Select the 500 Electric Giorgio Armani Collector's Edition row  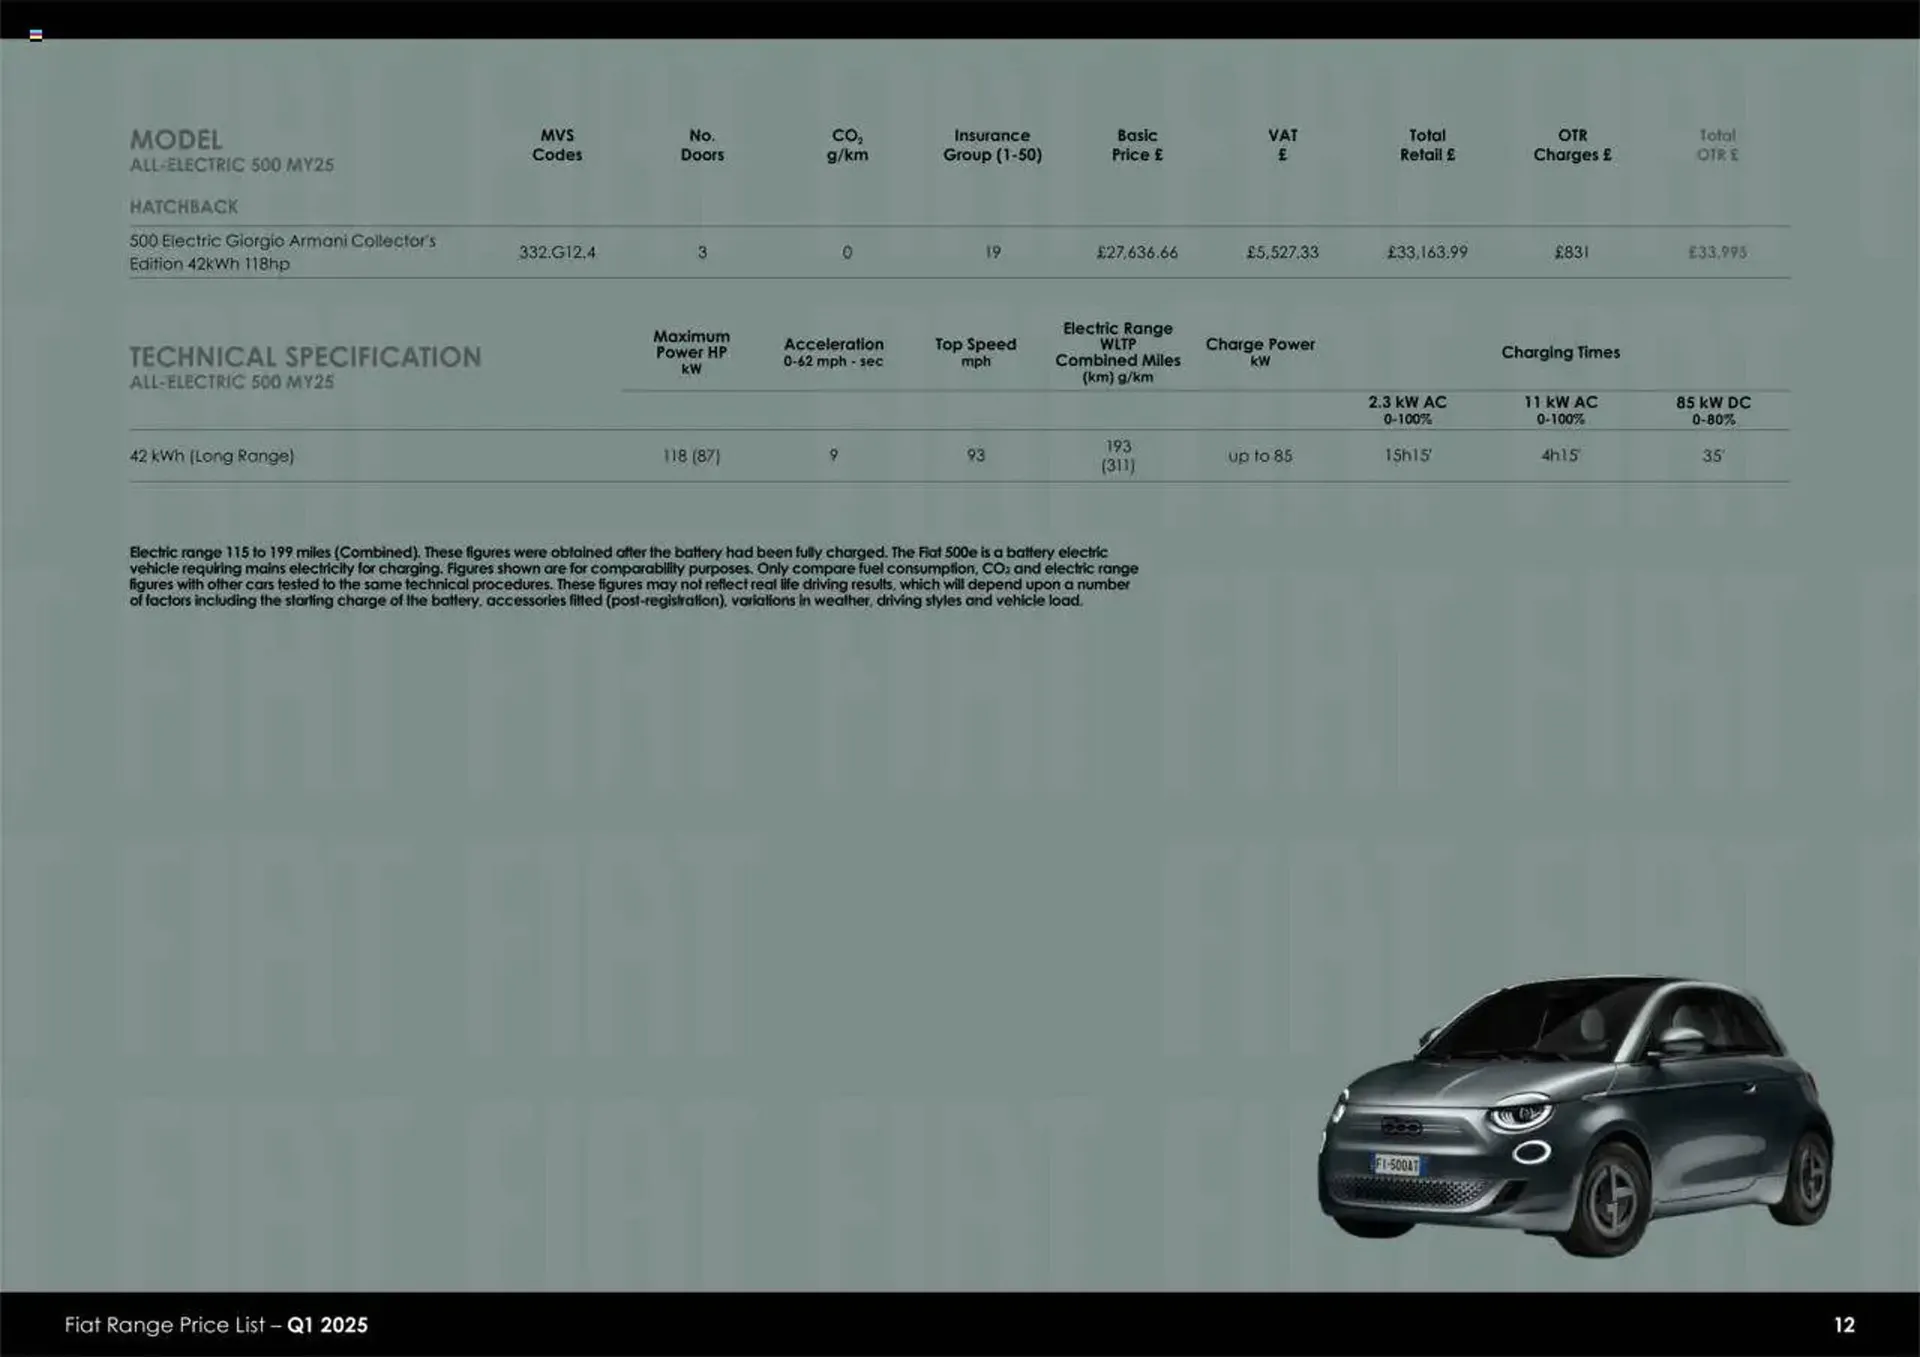tap(283, 252)
